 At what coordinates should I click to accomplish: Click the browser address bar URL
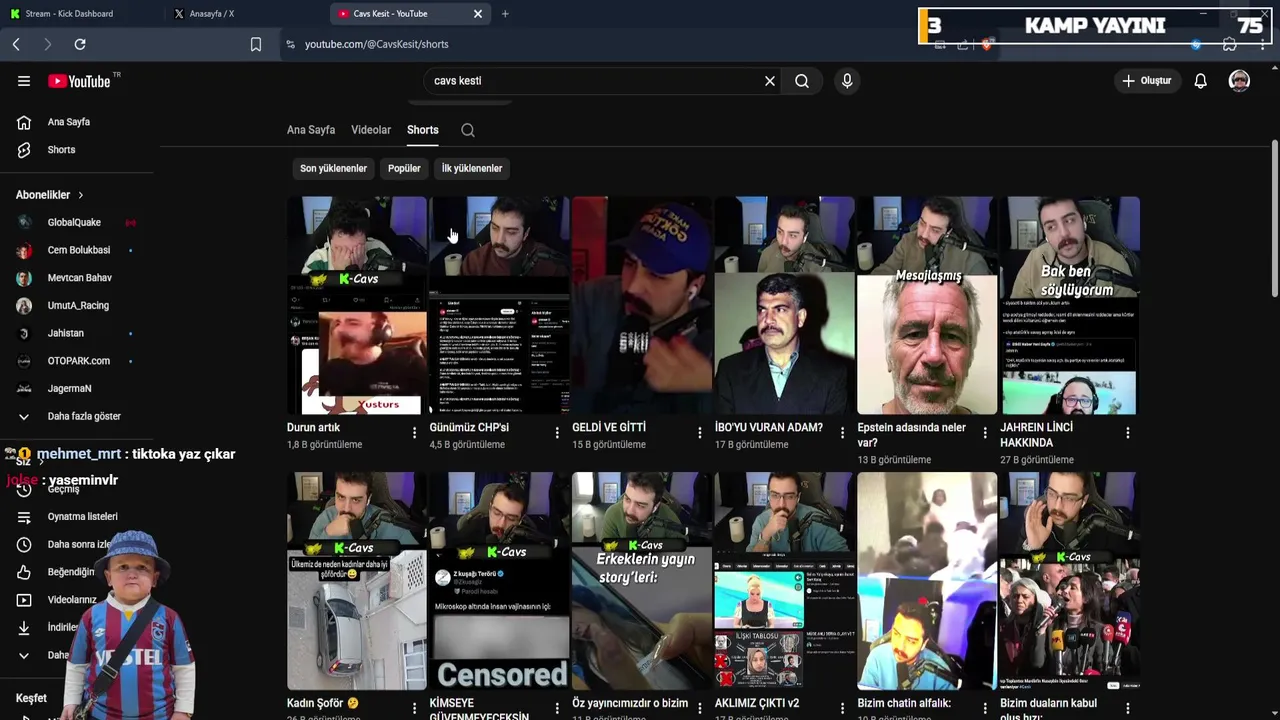tap(377, 44)
